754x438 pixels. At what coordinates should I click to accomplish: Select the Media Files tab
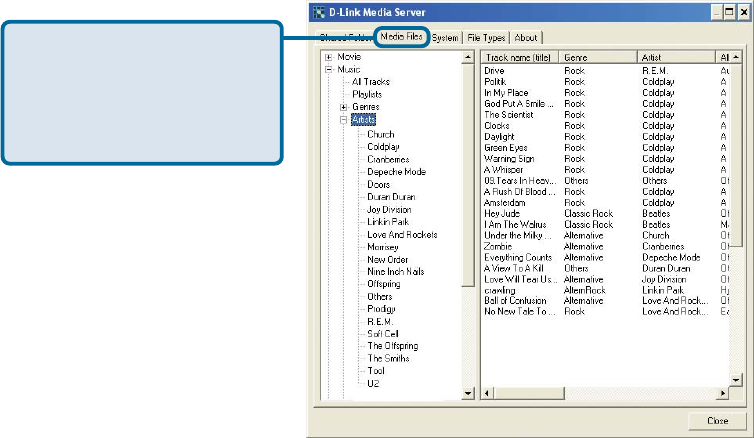[x=402, y=38]
